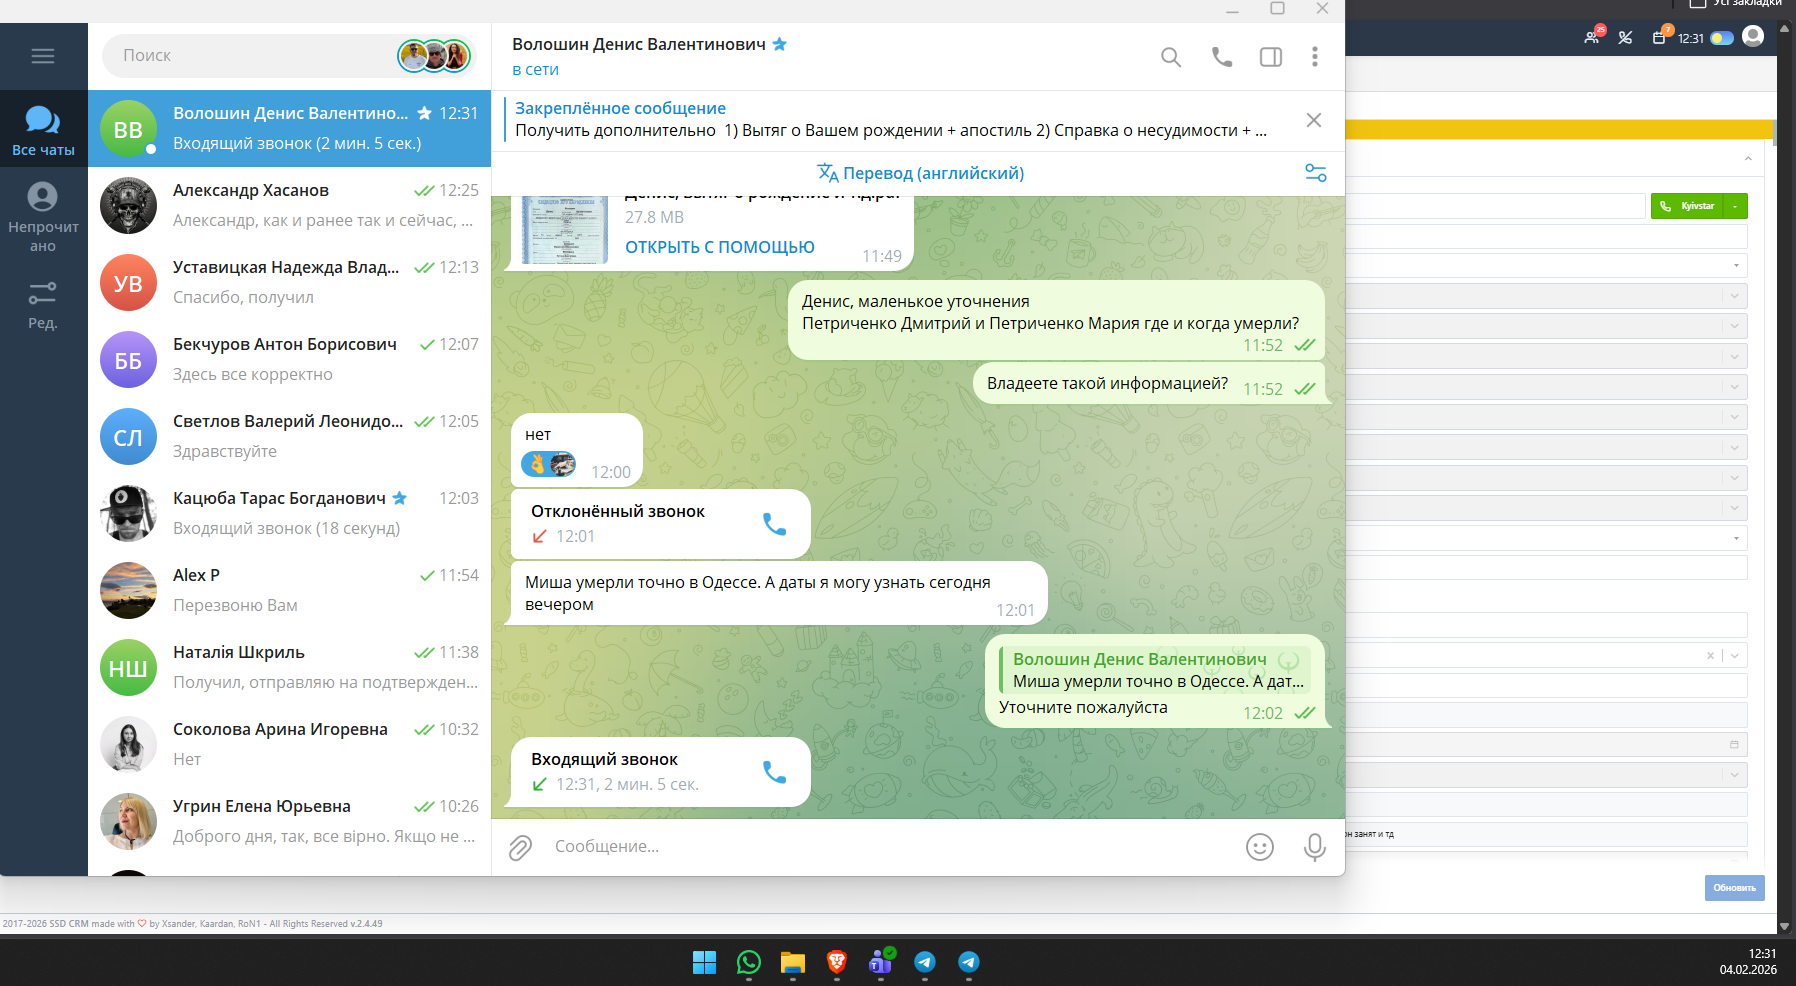Open translation settings icon in translate bar
1796x986 pixels.
(x=1316, y=173)
